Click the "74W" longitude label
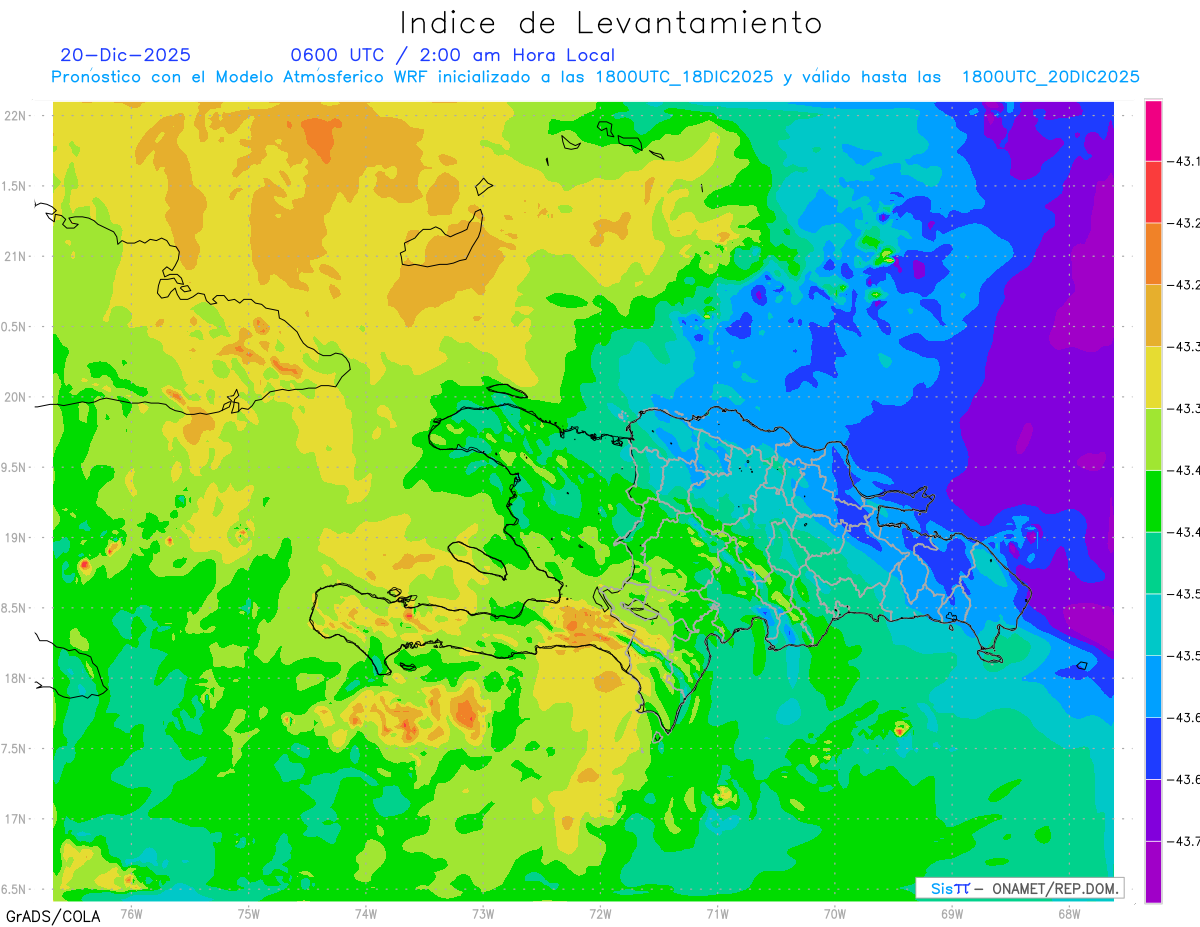This screenshot has width=1200, height=927. tap(365, 913)
